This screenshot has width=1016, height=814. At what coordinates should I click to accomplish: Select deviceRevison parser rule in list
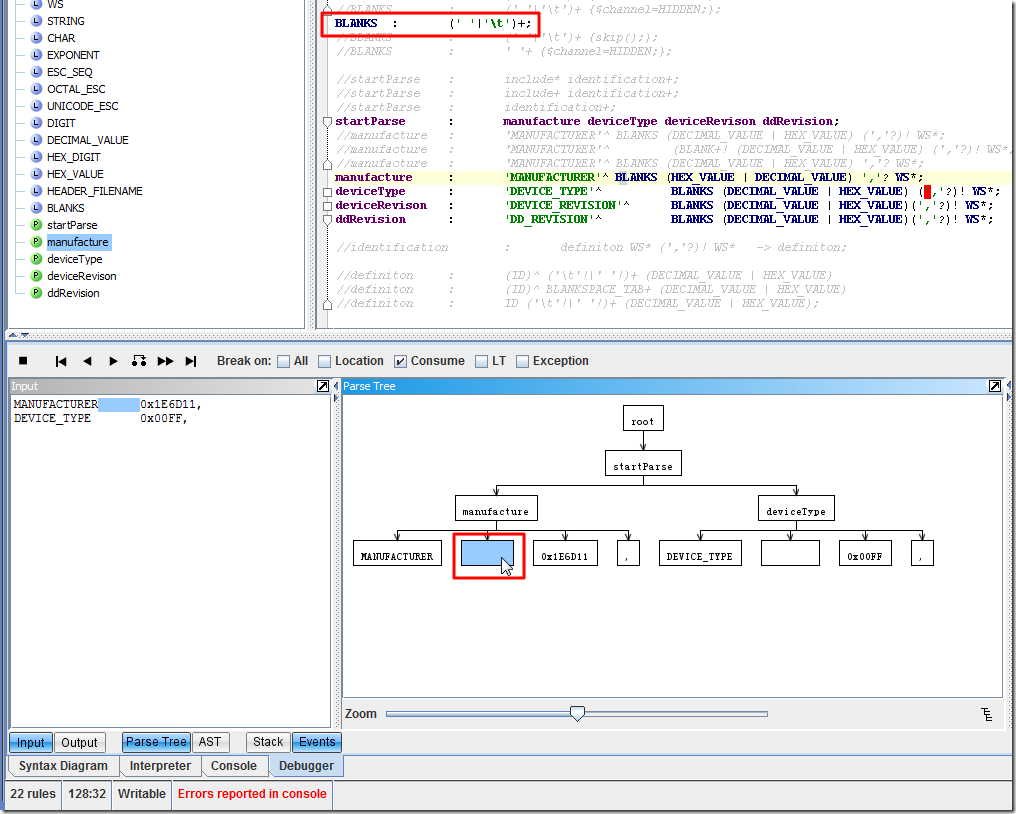pos(82,275)
